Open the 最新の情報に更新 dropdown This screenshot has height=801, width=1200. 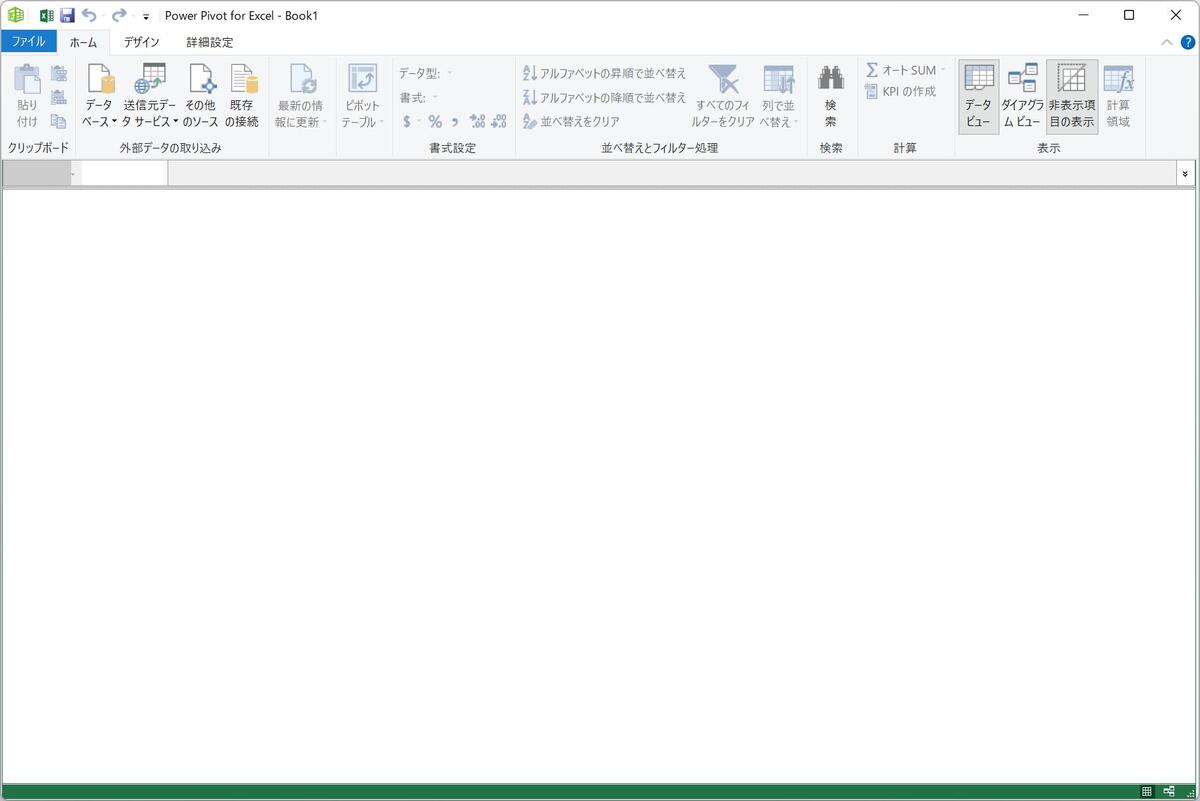(301, 96)
